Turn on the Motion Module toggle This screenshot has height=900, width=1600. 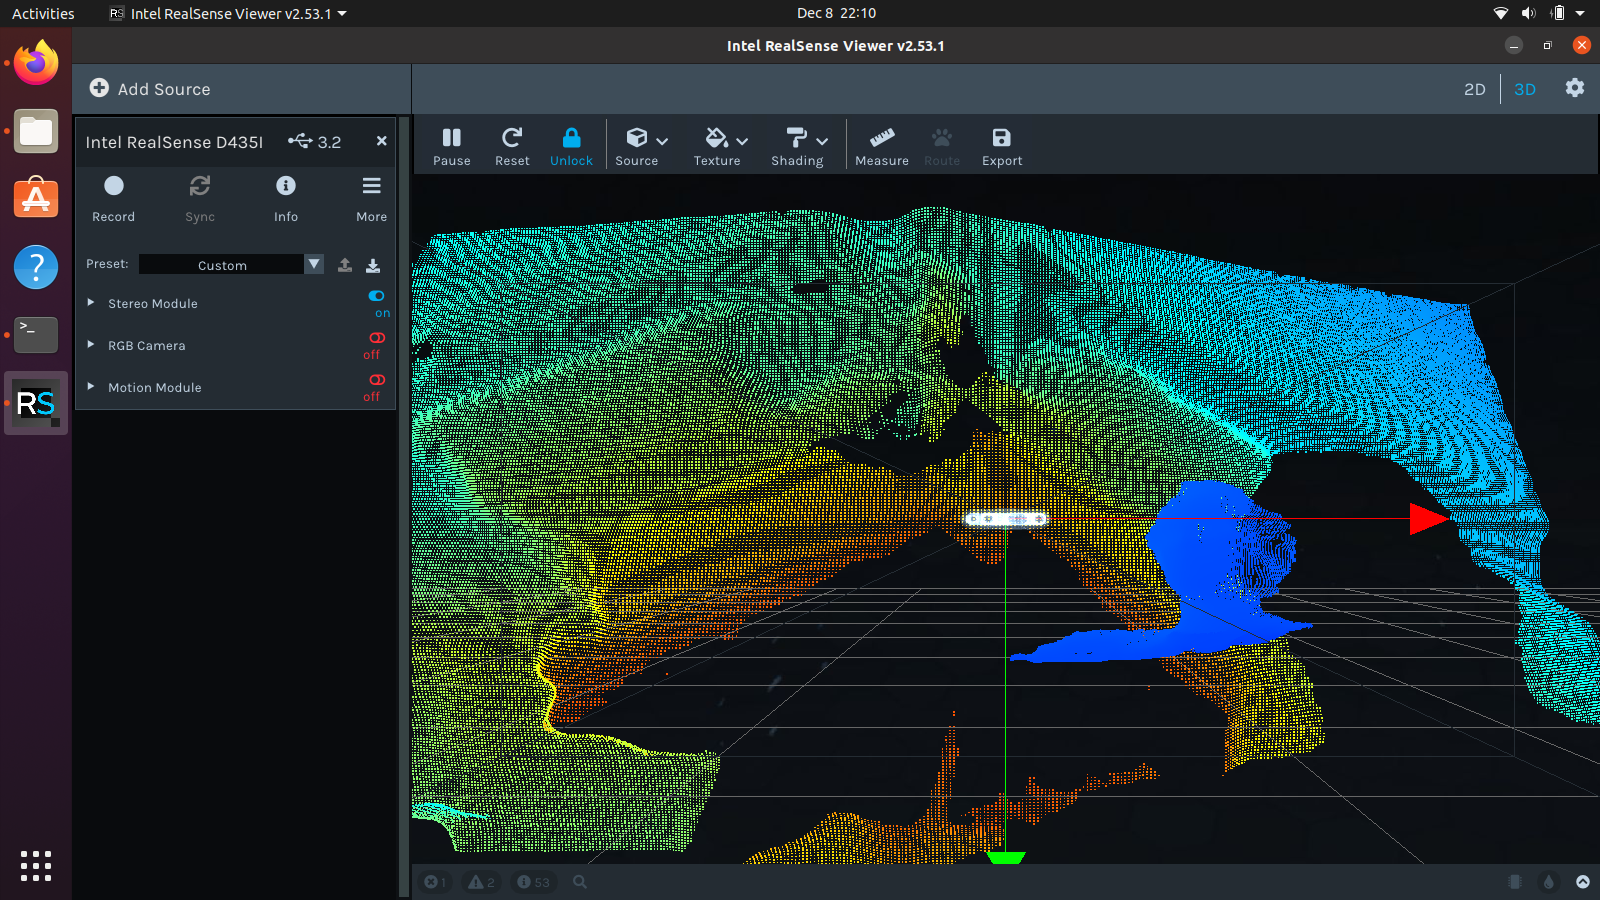point(377,380)
